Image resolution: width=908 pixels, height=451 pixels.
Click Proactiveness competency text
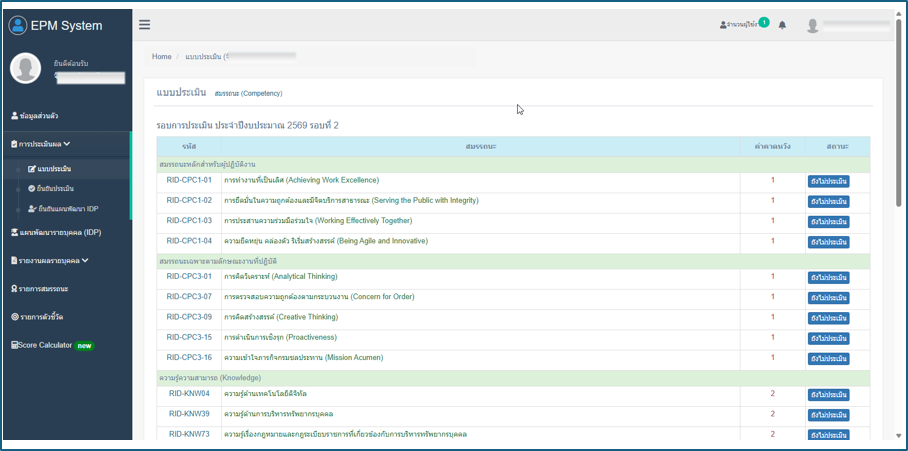point(280,338)
